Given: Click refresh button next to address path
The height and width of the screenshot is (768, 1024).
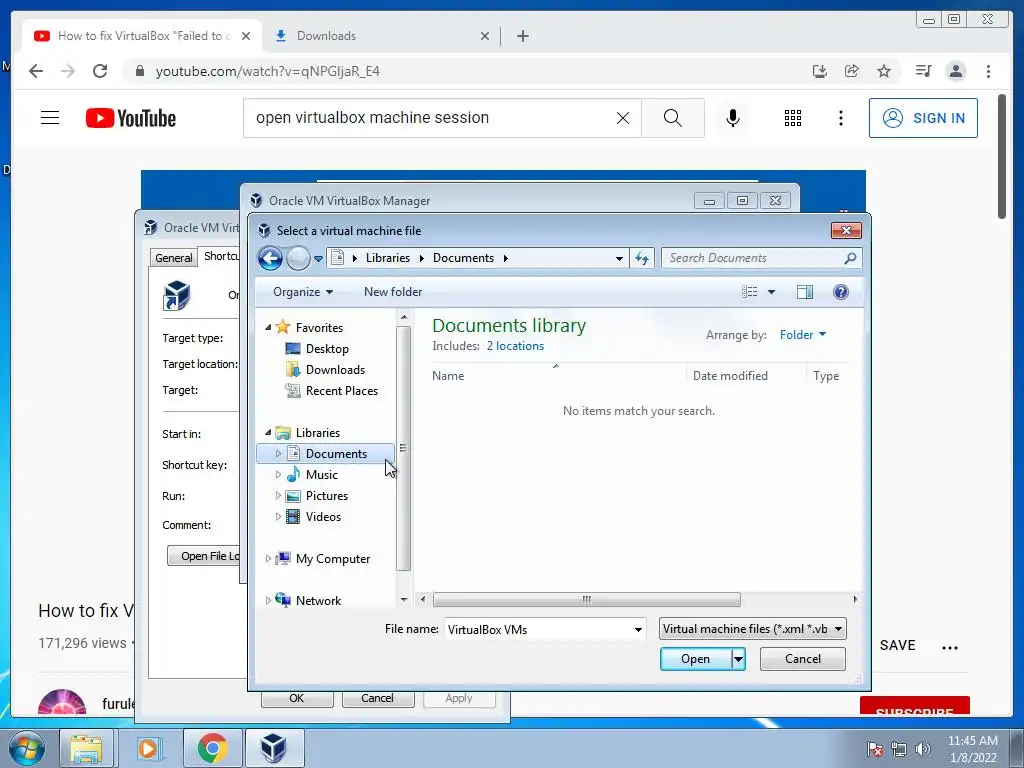Looking at the screenshot, I should tap(642, 259).
